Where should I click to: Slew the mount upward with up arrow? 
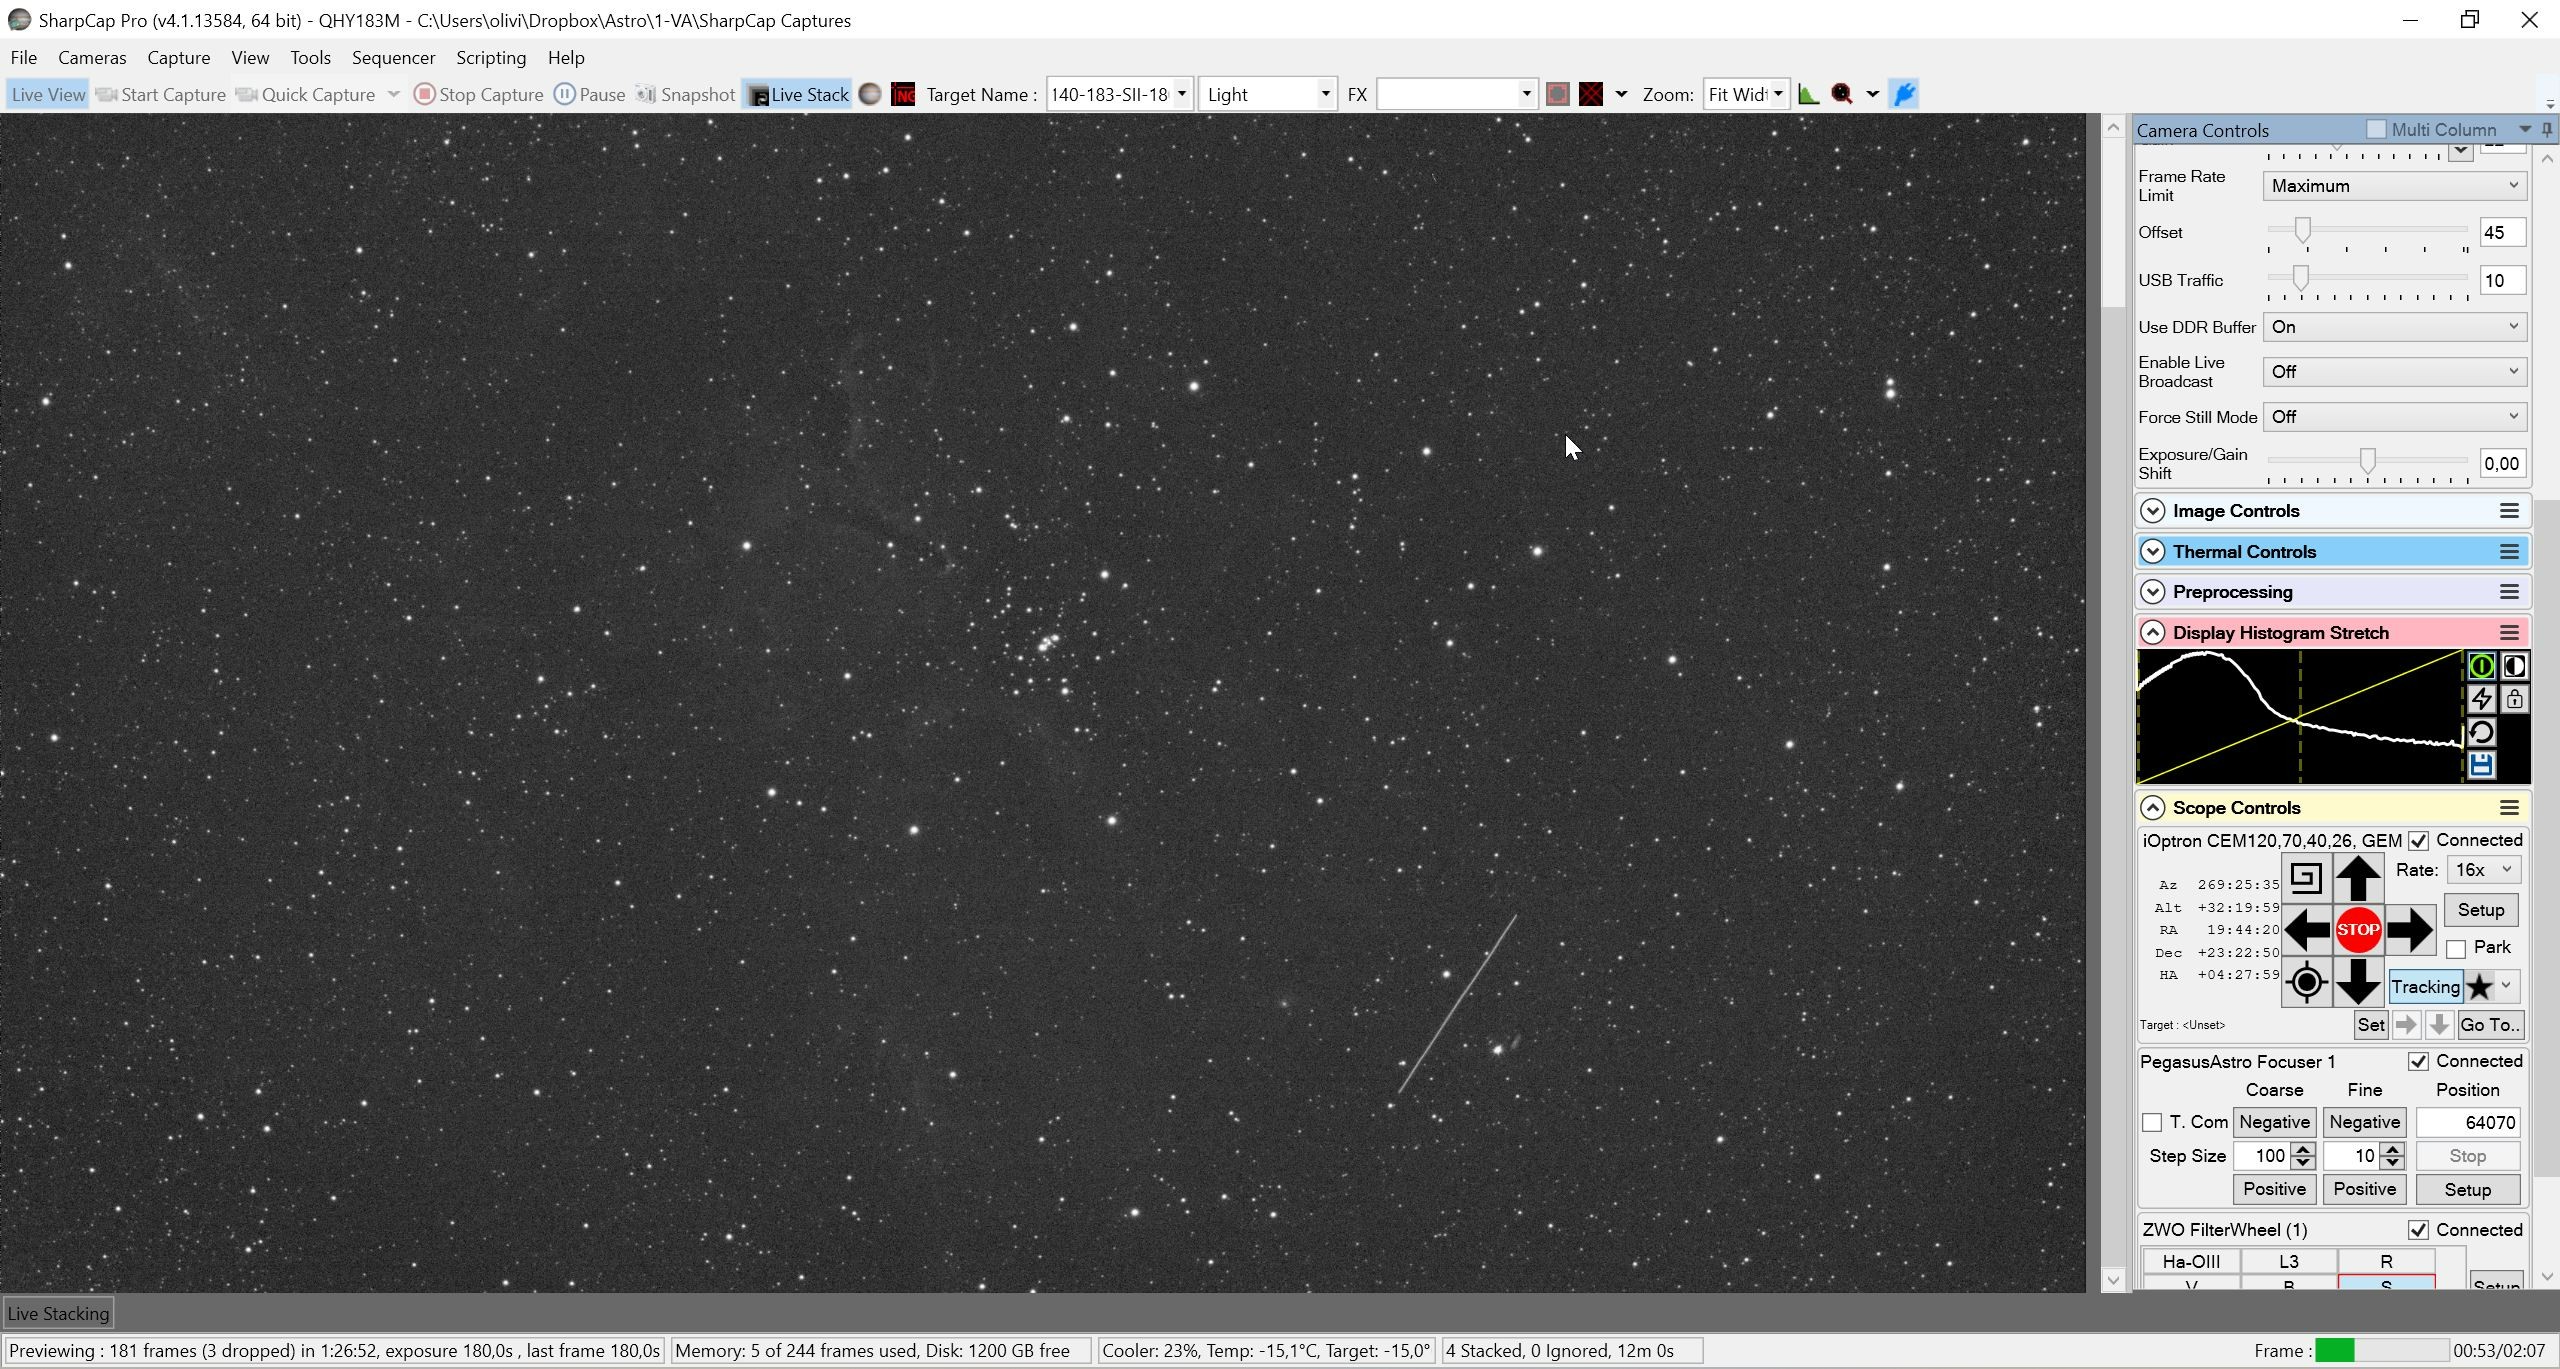point(2357,879)
